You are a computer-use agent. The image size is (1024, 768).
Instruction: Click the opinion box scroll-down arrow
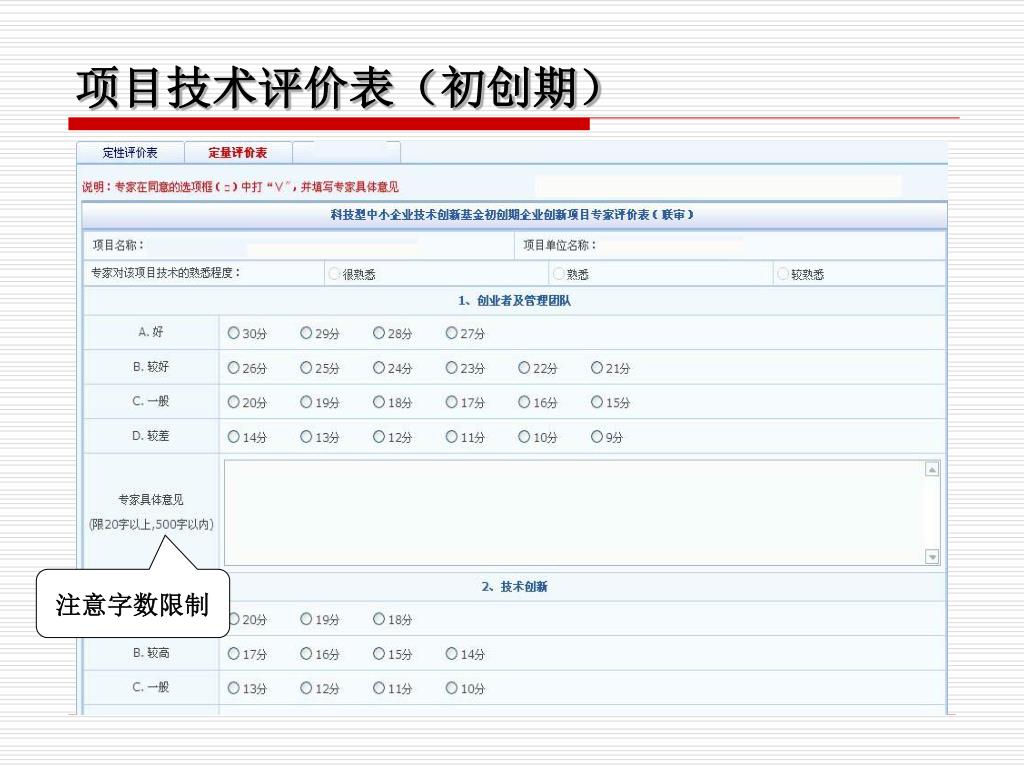coord(932,557)
